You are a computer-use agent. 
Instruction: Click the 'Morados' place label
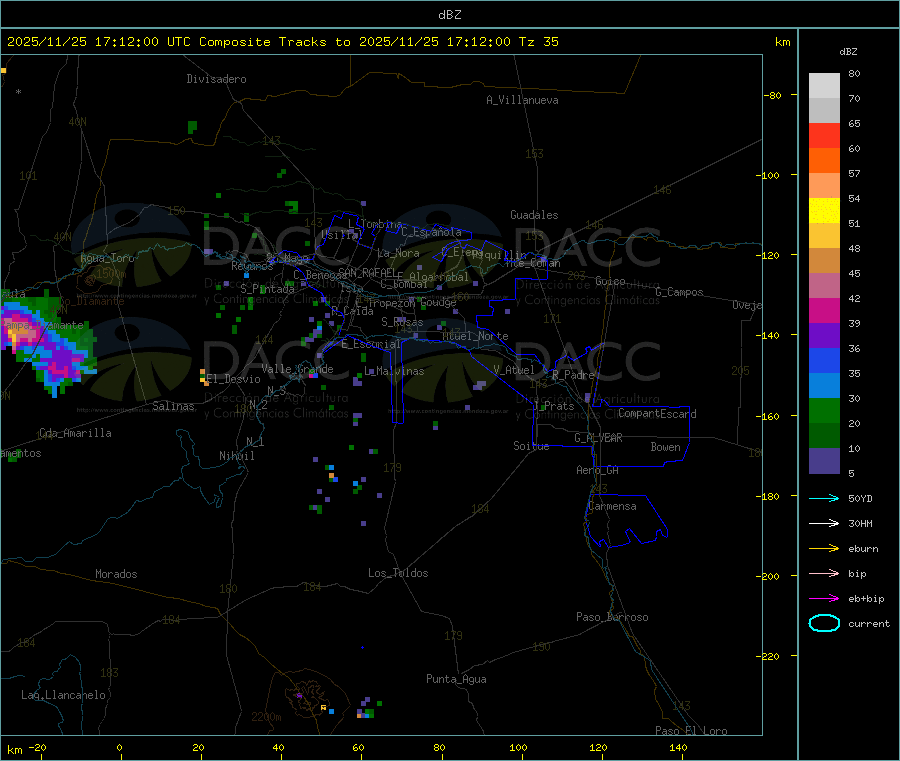coord(116,574)
